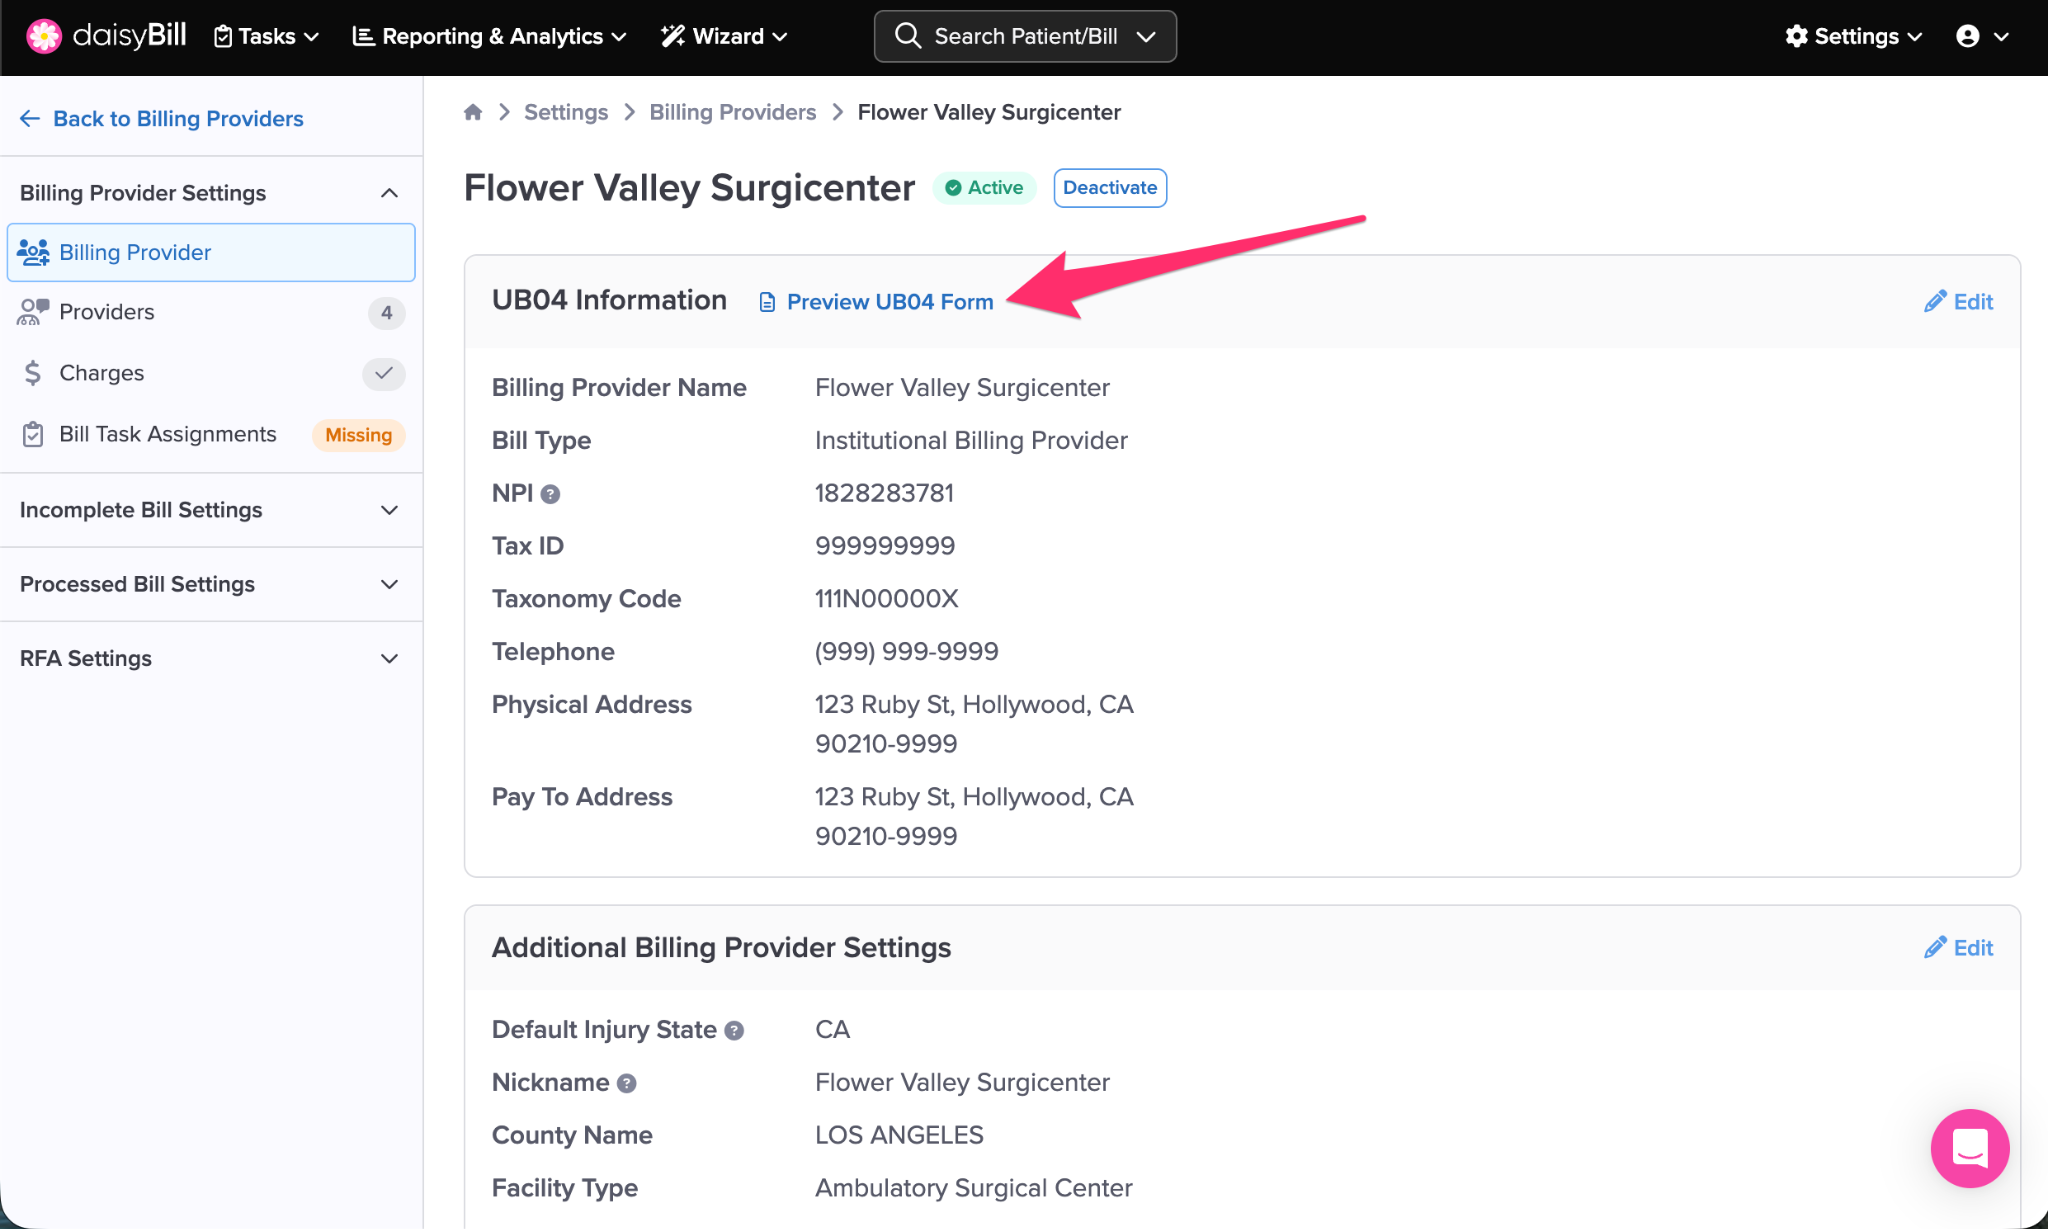Edit the UB04 Information section
The height and width of the screenshot is (1229, 2048).
1958,302
